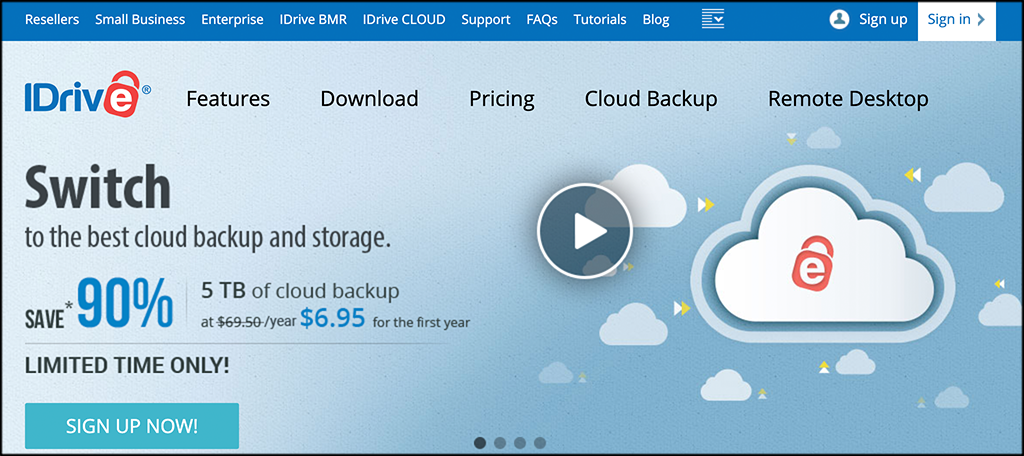Open the Features menu
This screenshot has height=456, width=1024.
(x=228, y=99)
